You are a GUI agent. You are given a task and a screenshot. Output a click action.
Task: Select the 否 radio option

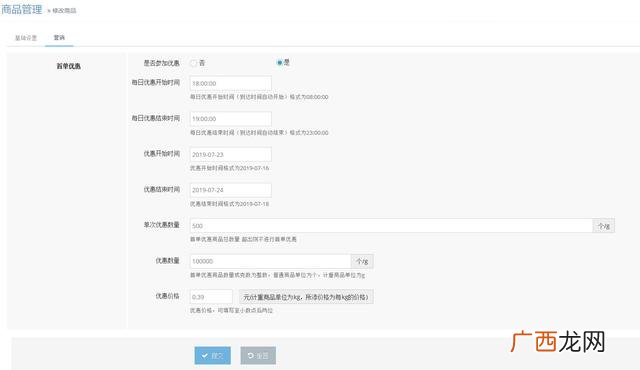coord(193,63)
